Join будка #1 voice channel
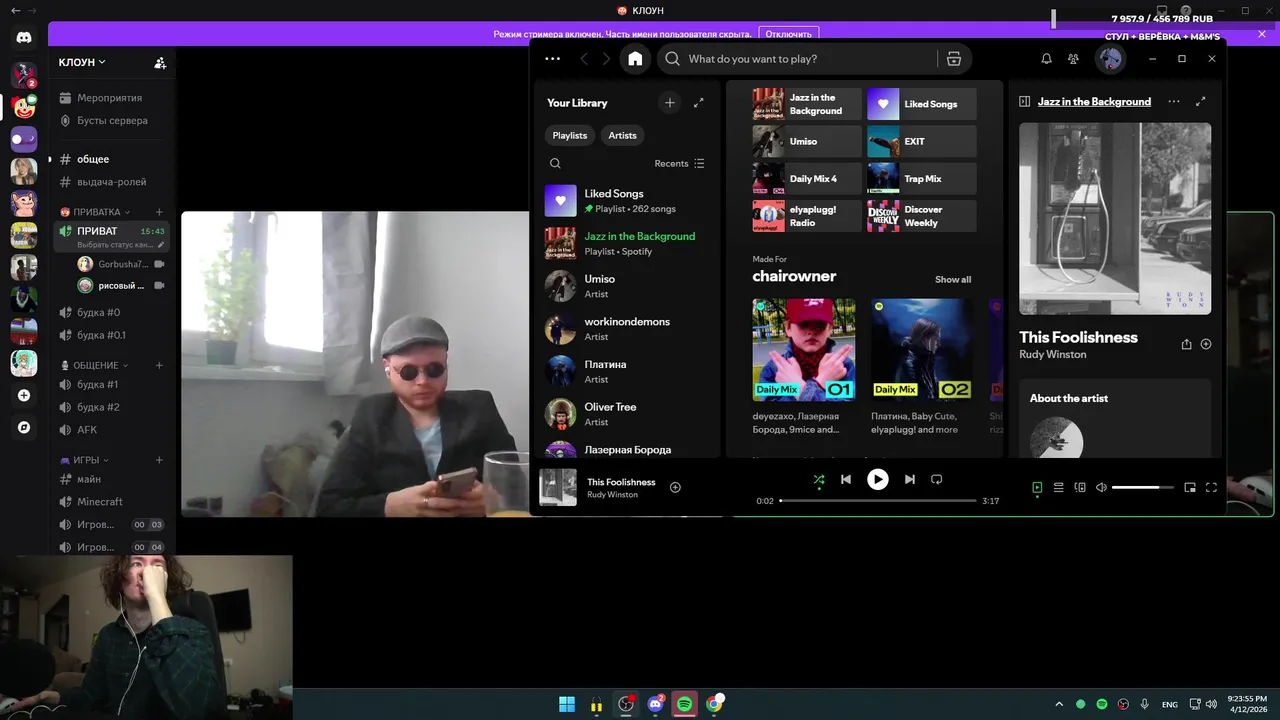This screenshot has height=720, width=1280. [x=111, y=384]
